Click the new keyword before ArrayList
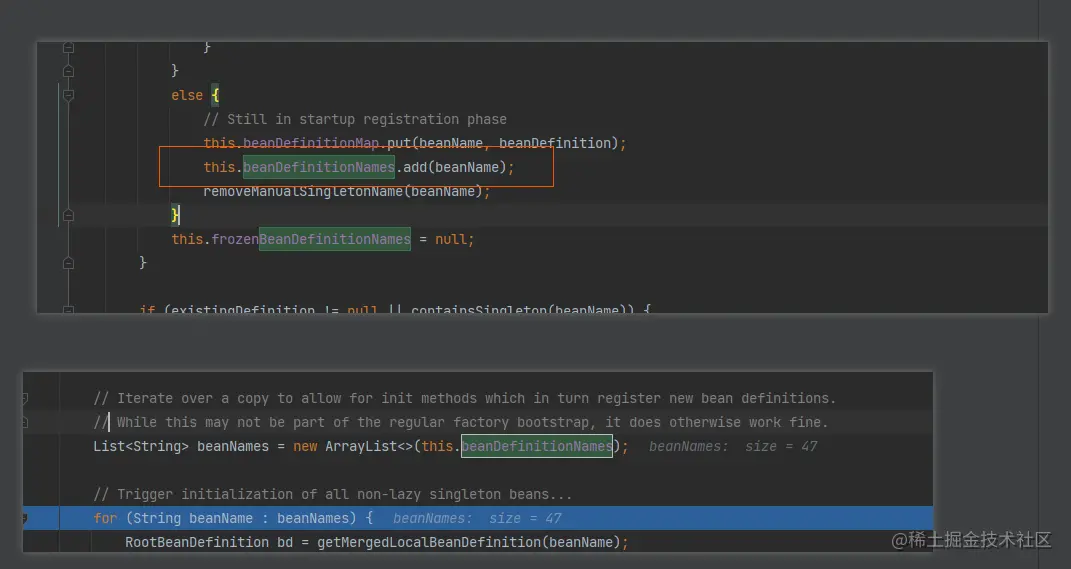Screen dimensions: 1071x569 coord(305,446)
